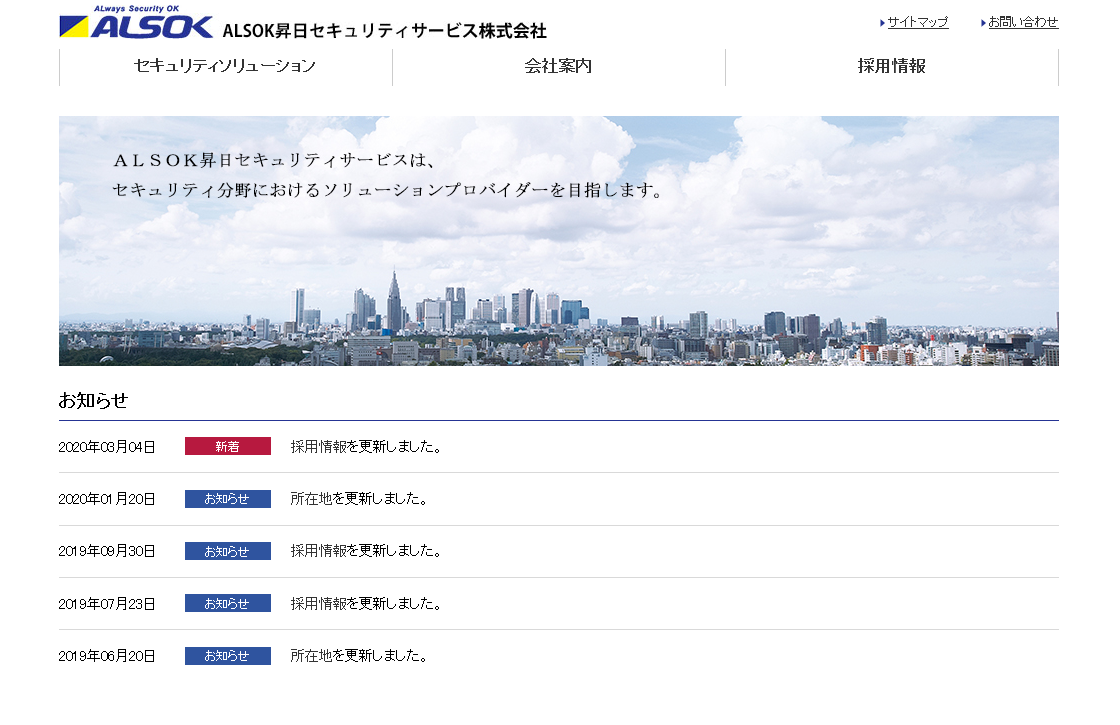The height and width of the screenshot is (725, 1120).
Task: Select the date 2020年01月20日
Action: [x=107, y=499]
